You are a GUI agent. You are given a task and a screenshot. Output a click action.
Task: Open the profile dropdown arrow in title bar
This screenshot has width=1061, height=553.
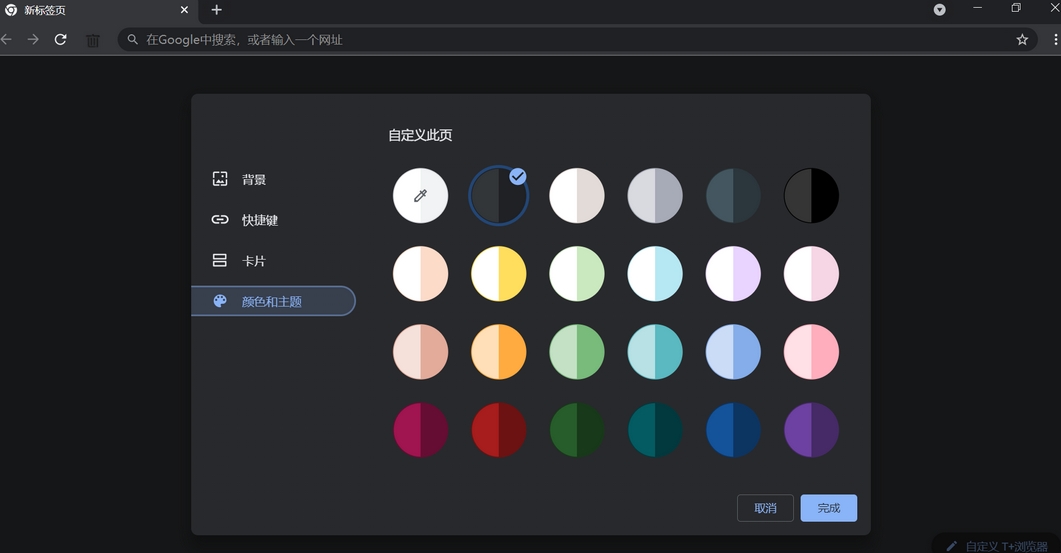939,10
